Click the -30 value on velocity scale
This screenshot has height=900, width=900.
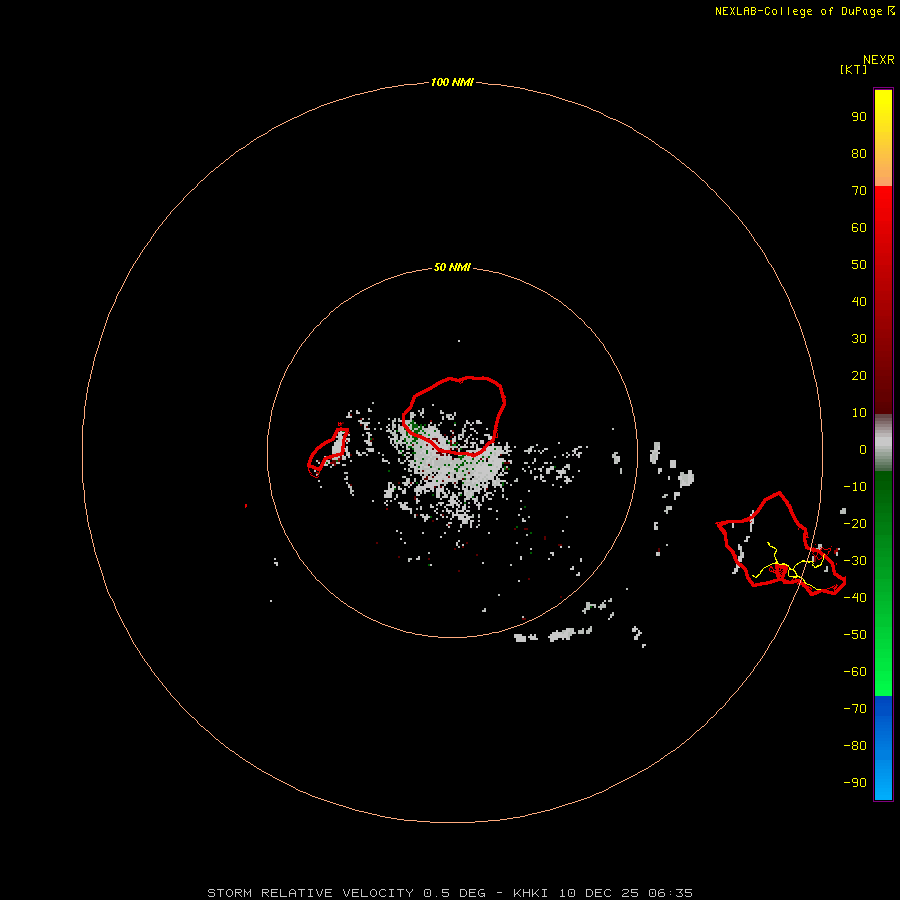(855, 561)
